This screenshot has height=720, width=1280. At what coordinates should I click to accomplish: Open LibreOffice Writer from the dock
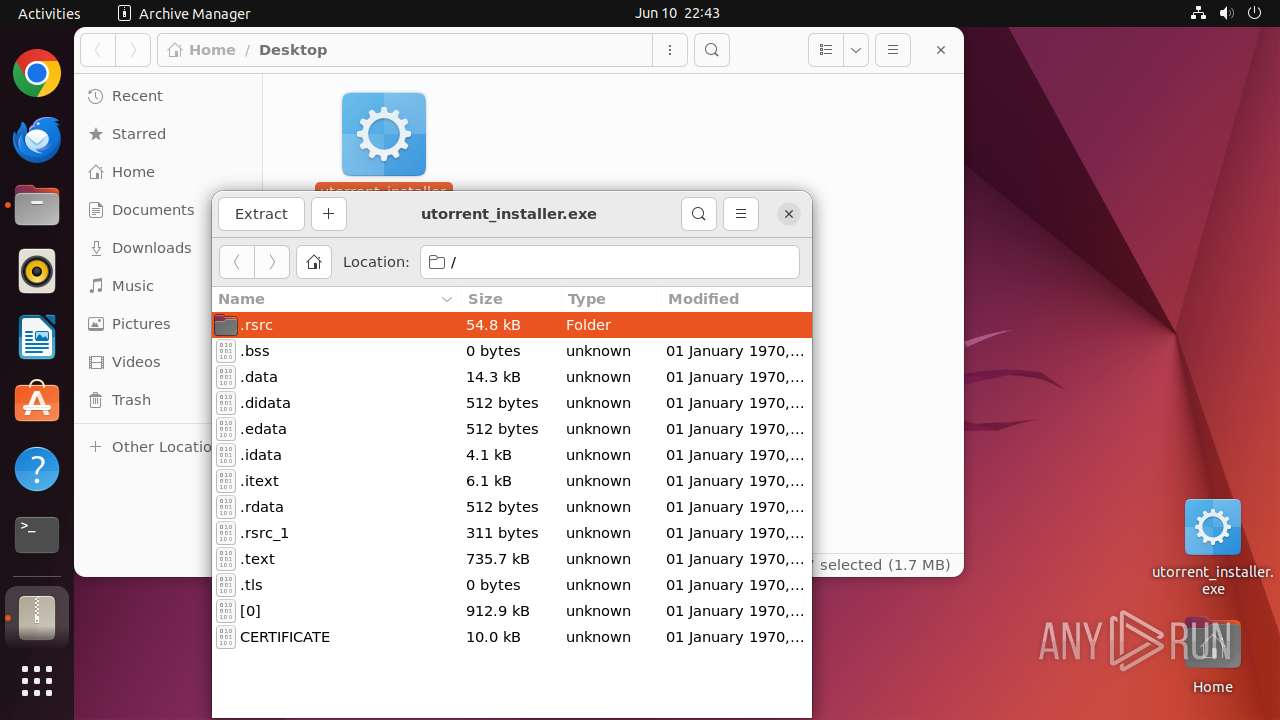[x=37, y=338]
